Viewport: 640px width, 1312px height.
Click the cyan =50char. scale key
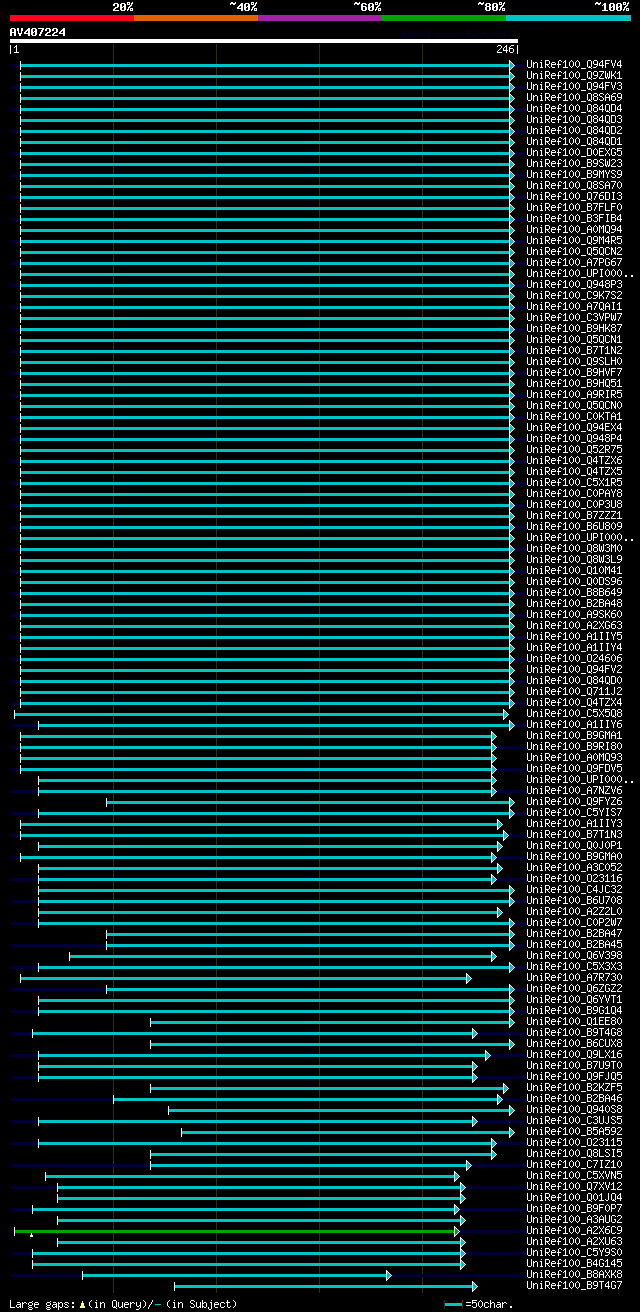(453, 1304)
